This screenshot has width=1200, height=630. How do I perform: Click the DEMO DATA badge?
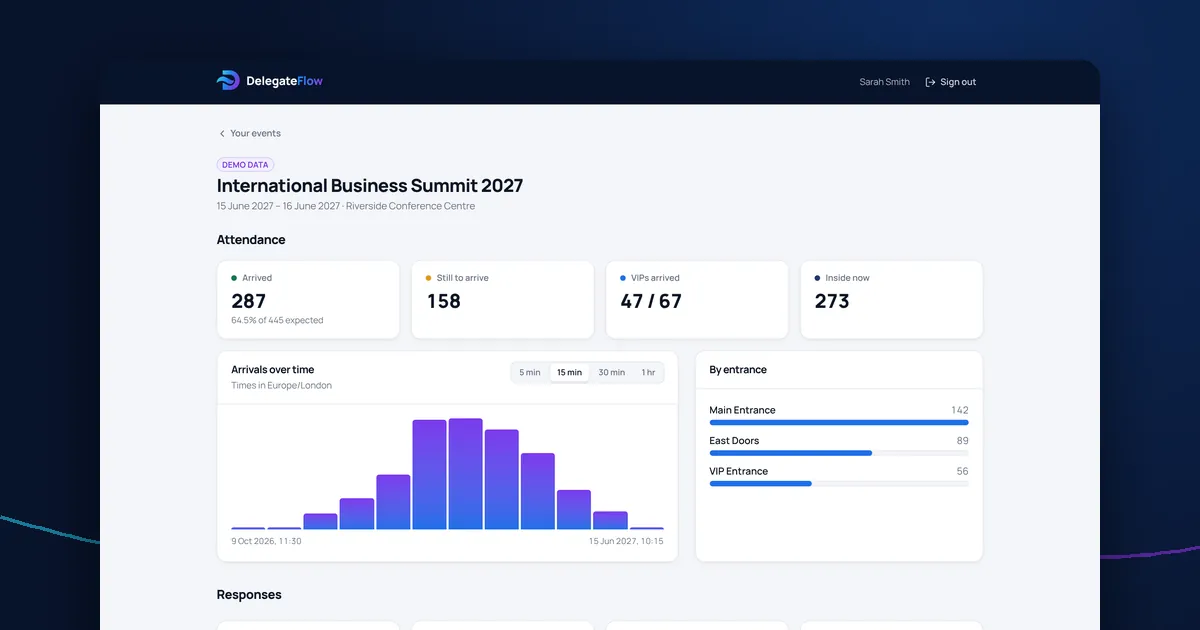pos(245,165)
